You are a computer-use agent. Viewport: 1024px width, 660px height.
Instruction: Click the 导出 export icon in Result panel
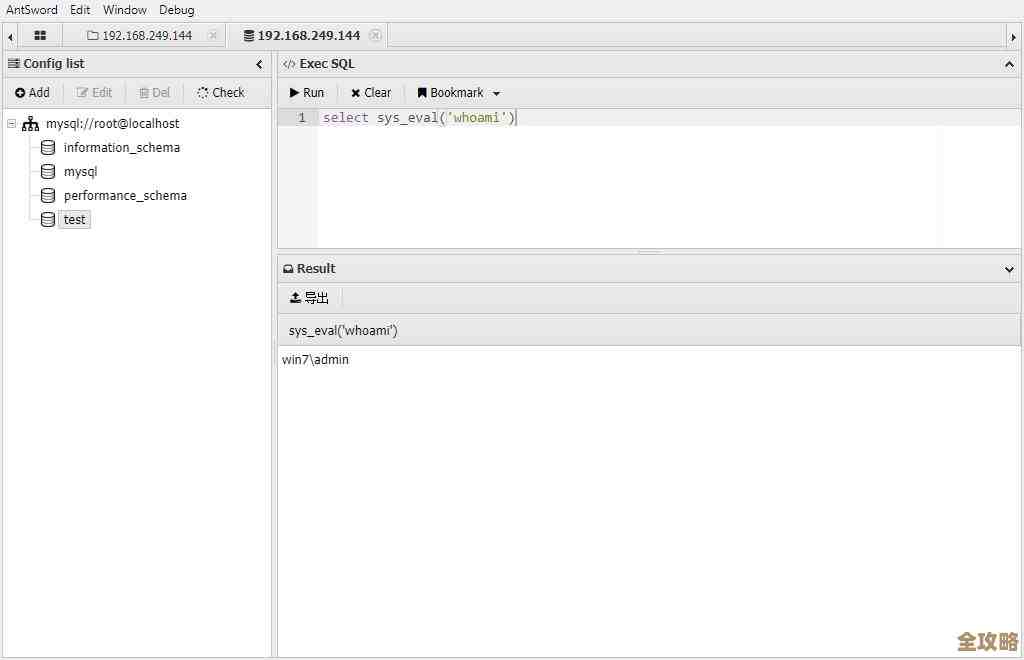pos(297,297)
